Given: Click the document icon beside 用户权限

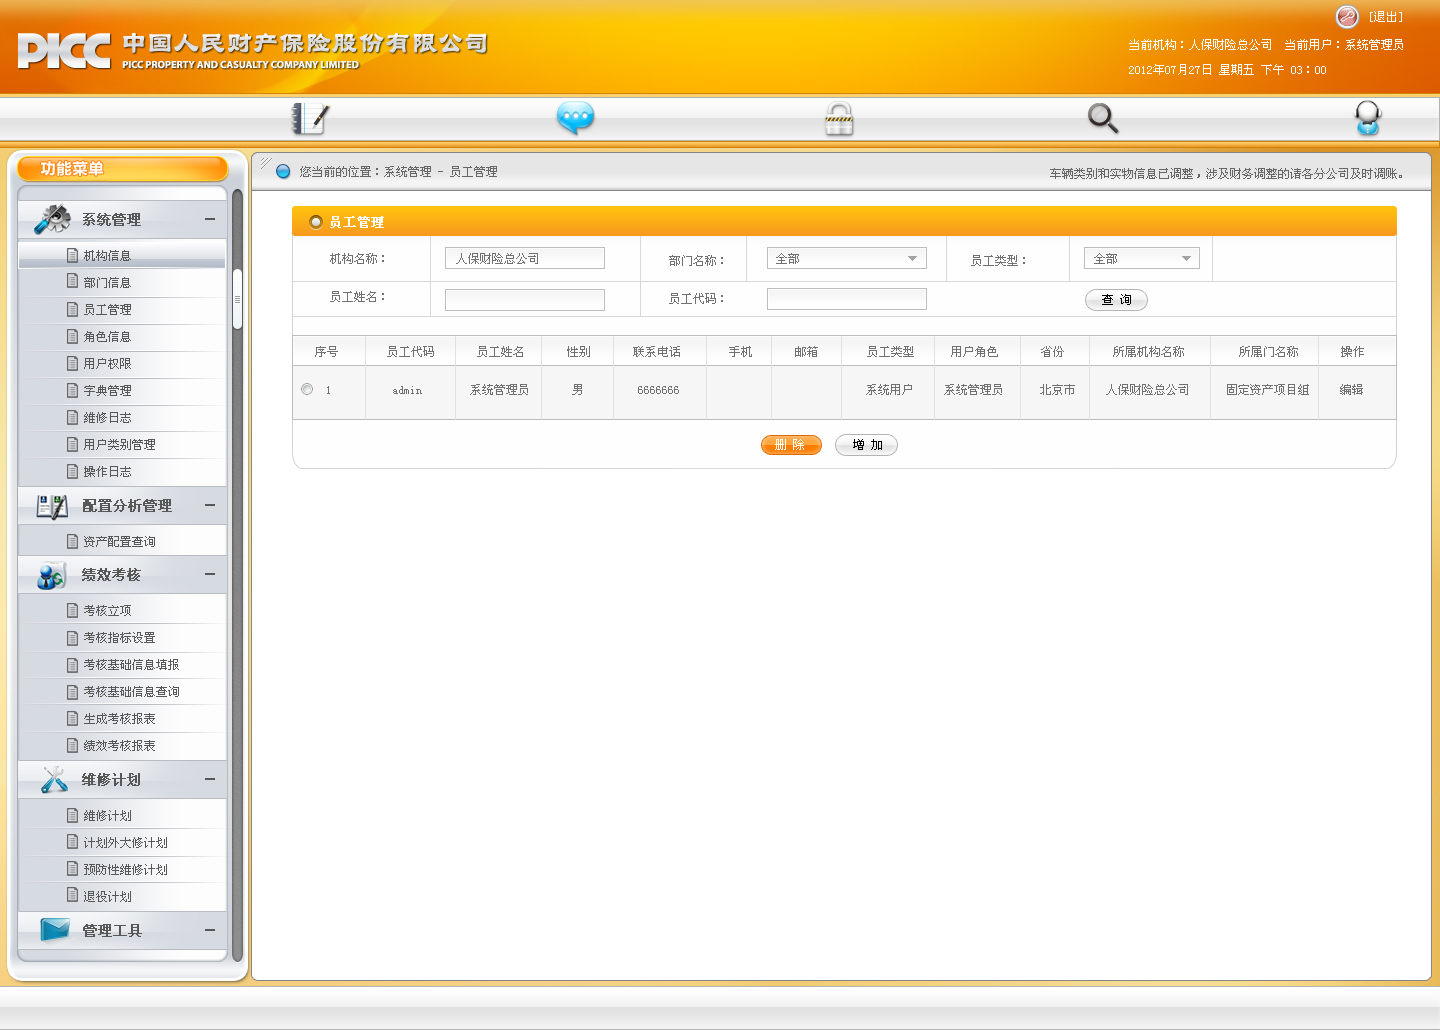Looking at the screenshot, I should pos(72,363).
